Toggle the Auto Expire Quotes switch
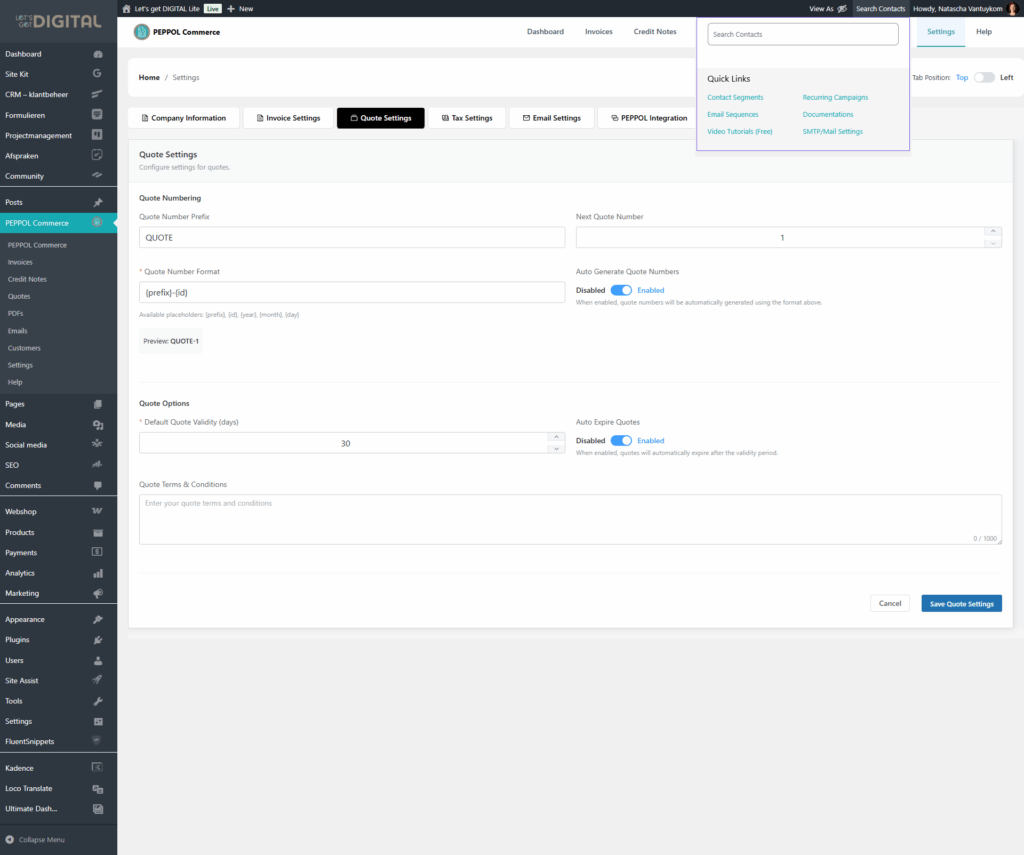 [621, 440]
